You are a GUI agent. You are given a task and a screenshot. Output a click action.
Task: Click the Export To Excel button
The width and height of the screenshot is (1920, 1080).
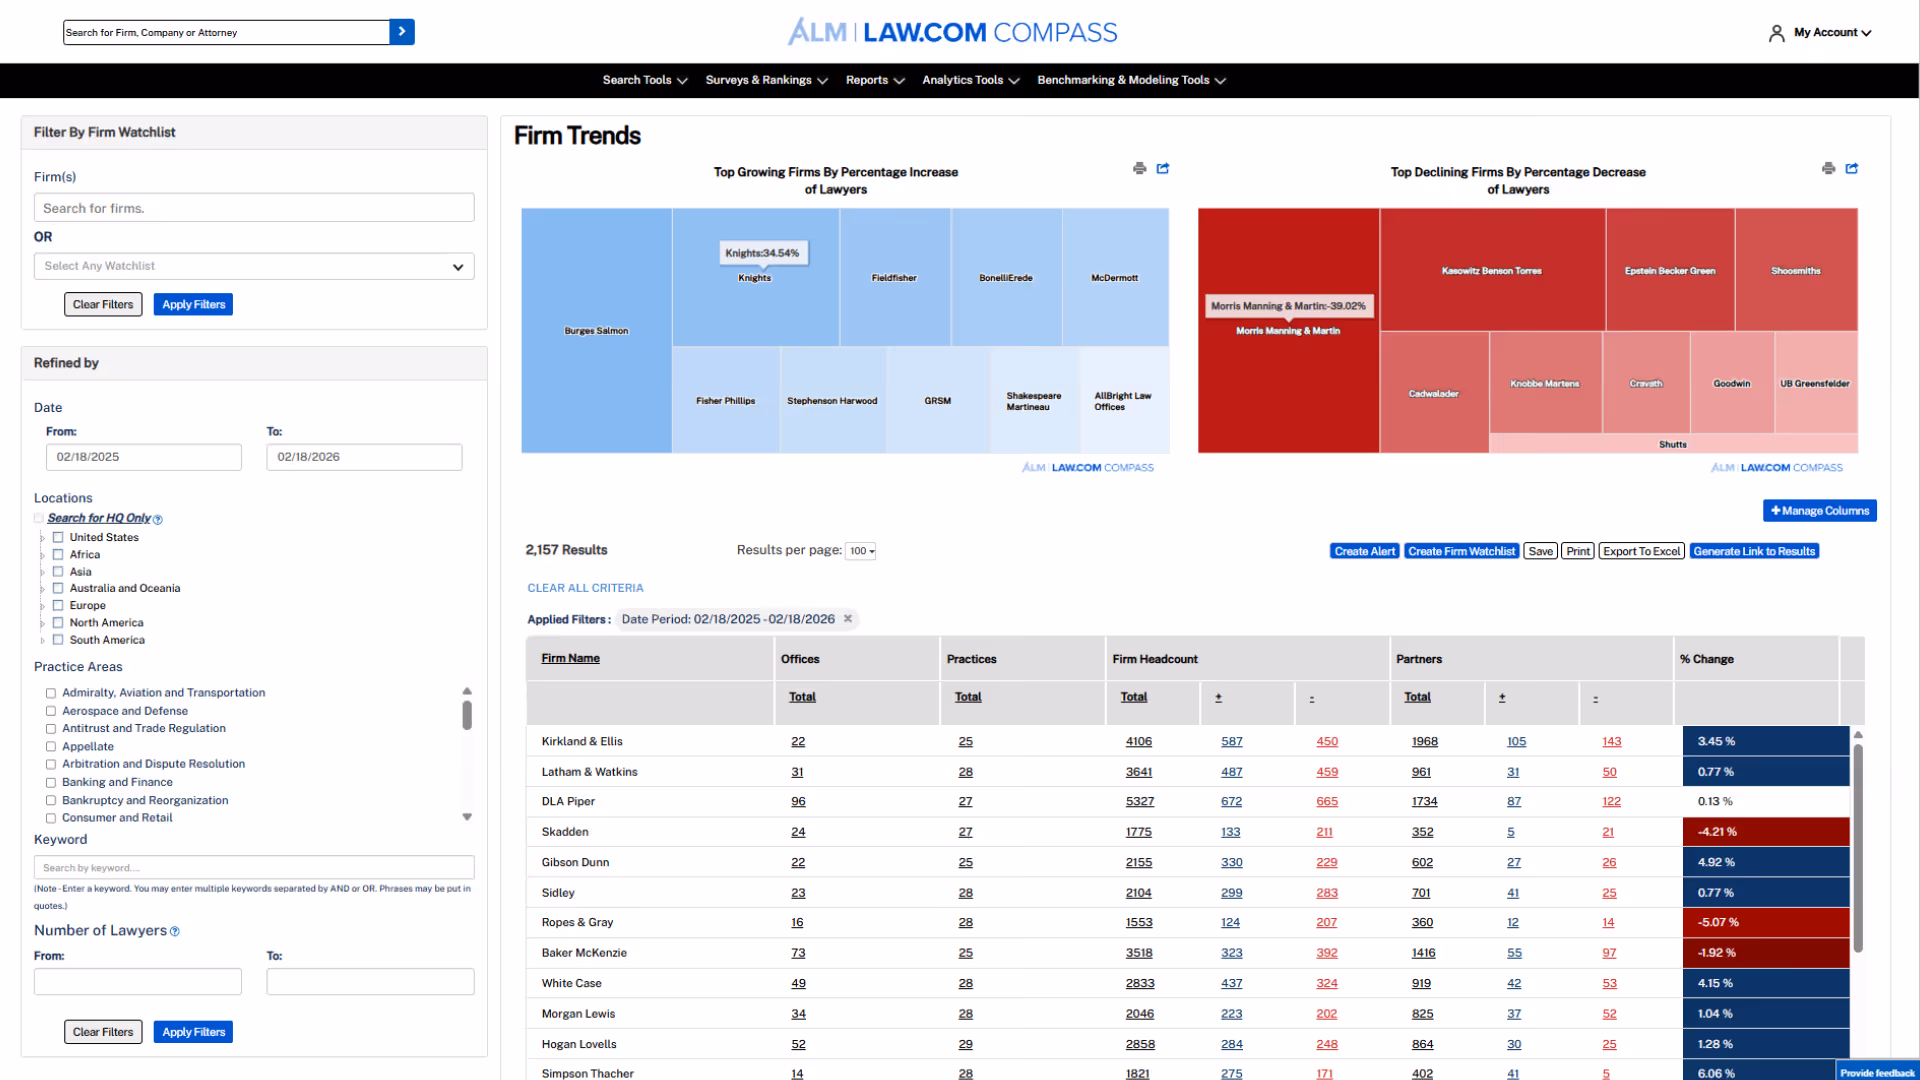click(1640, 551)
